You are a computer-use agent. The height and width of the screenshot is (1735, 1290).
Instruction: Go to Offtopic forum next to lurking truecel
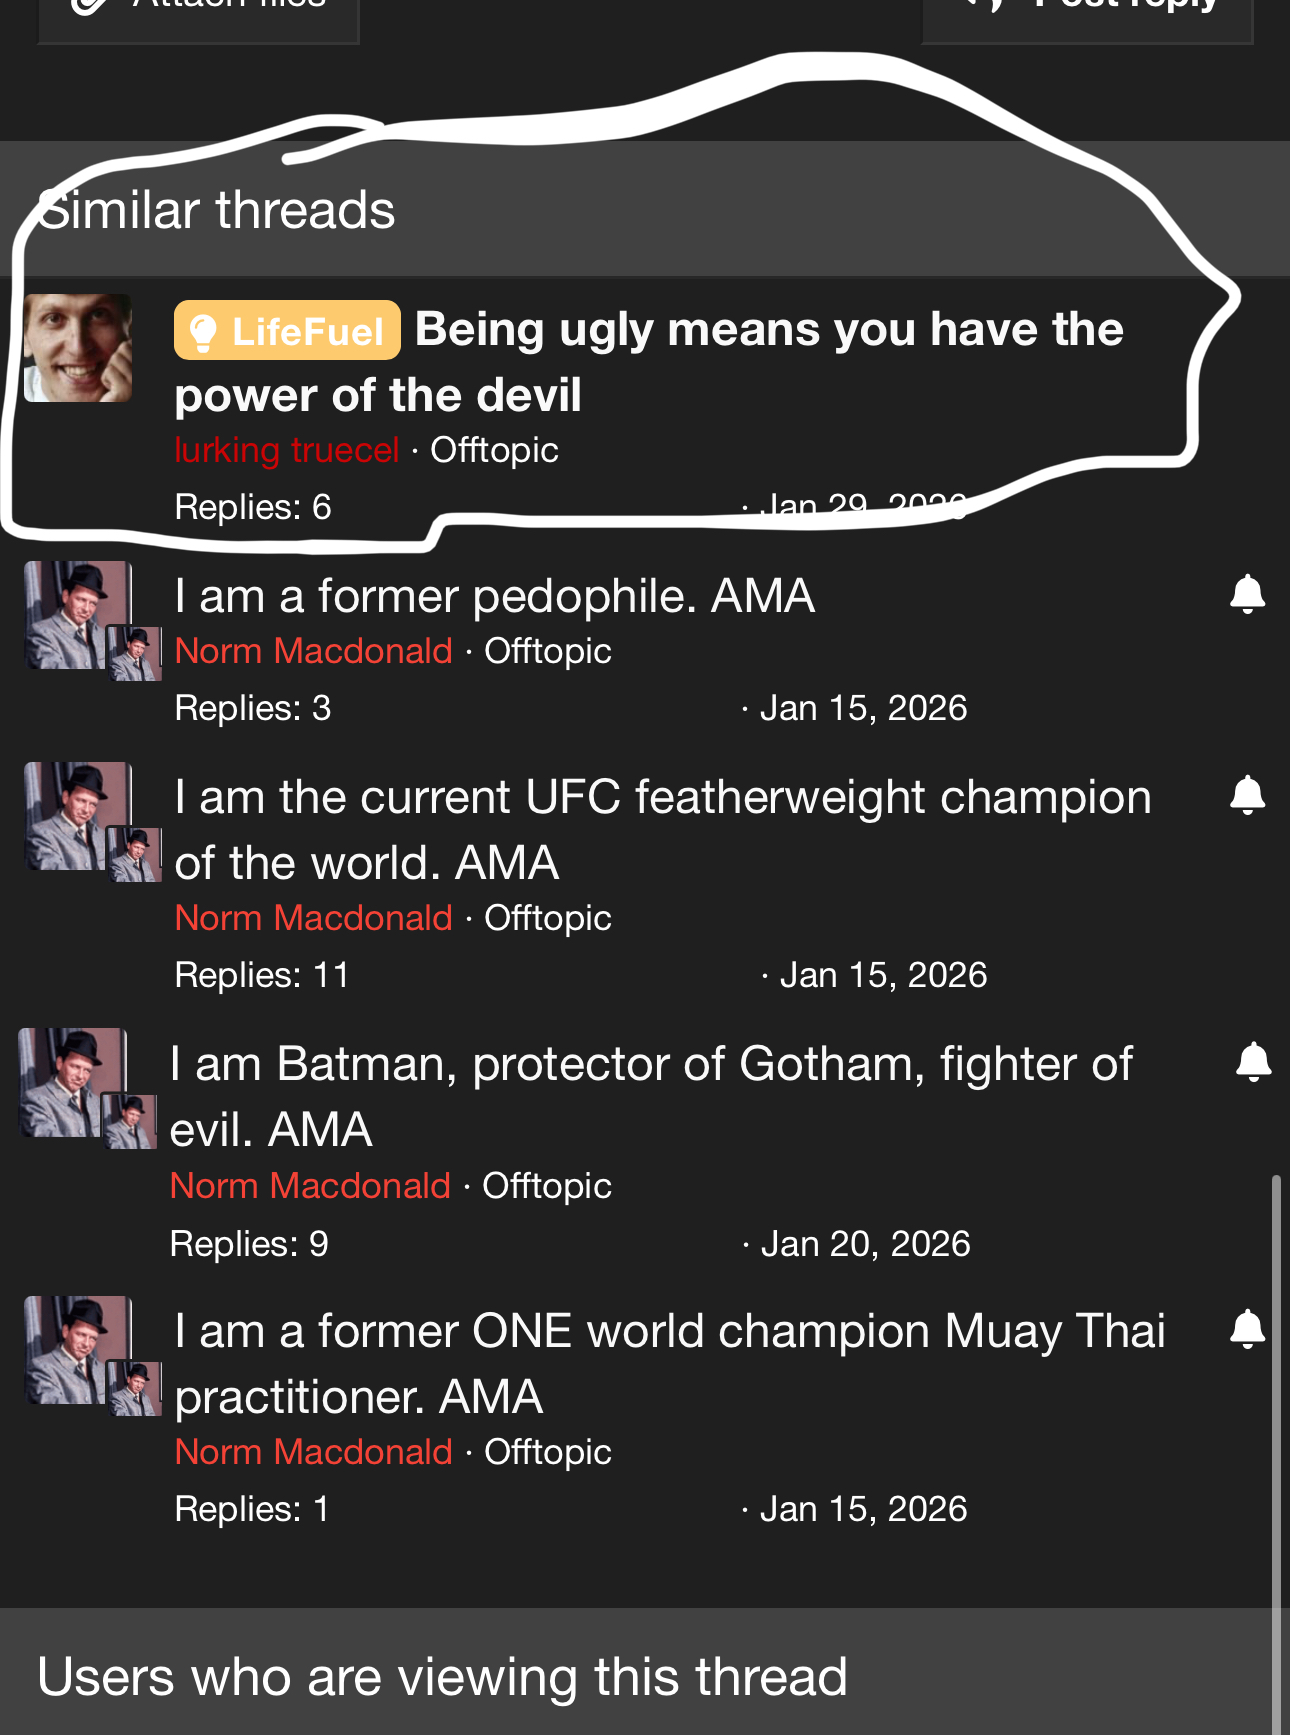[494, 450]
